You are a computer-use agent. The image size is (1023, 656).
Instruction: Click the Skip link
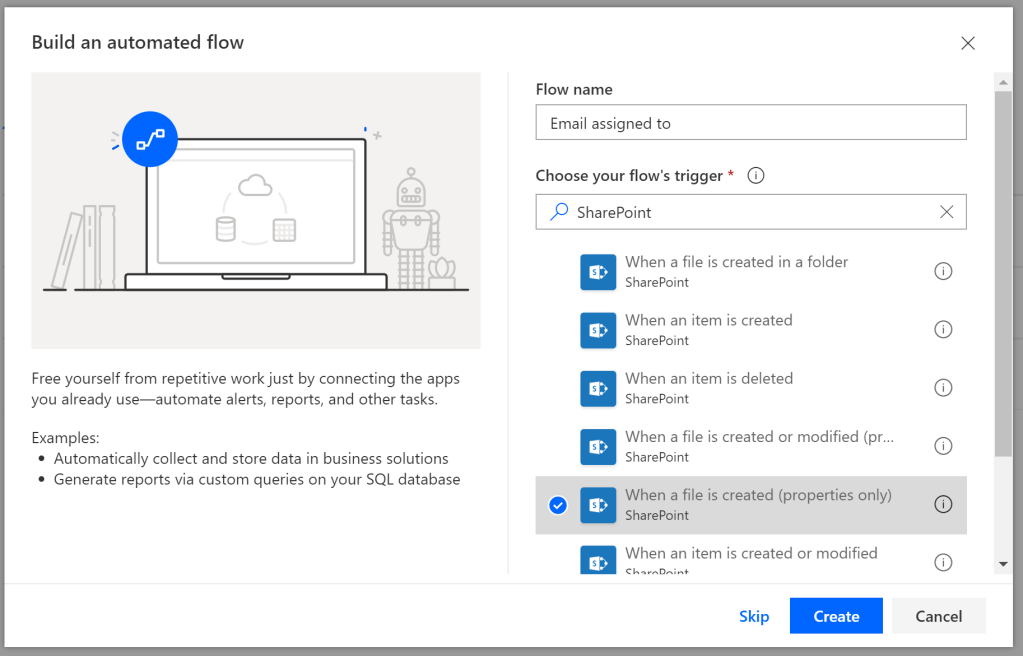754,616
